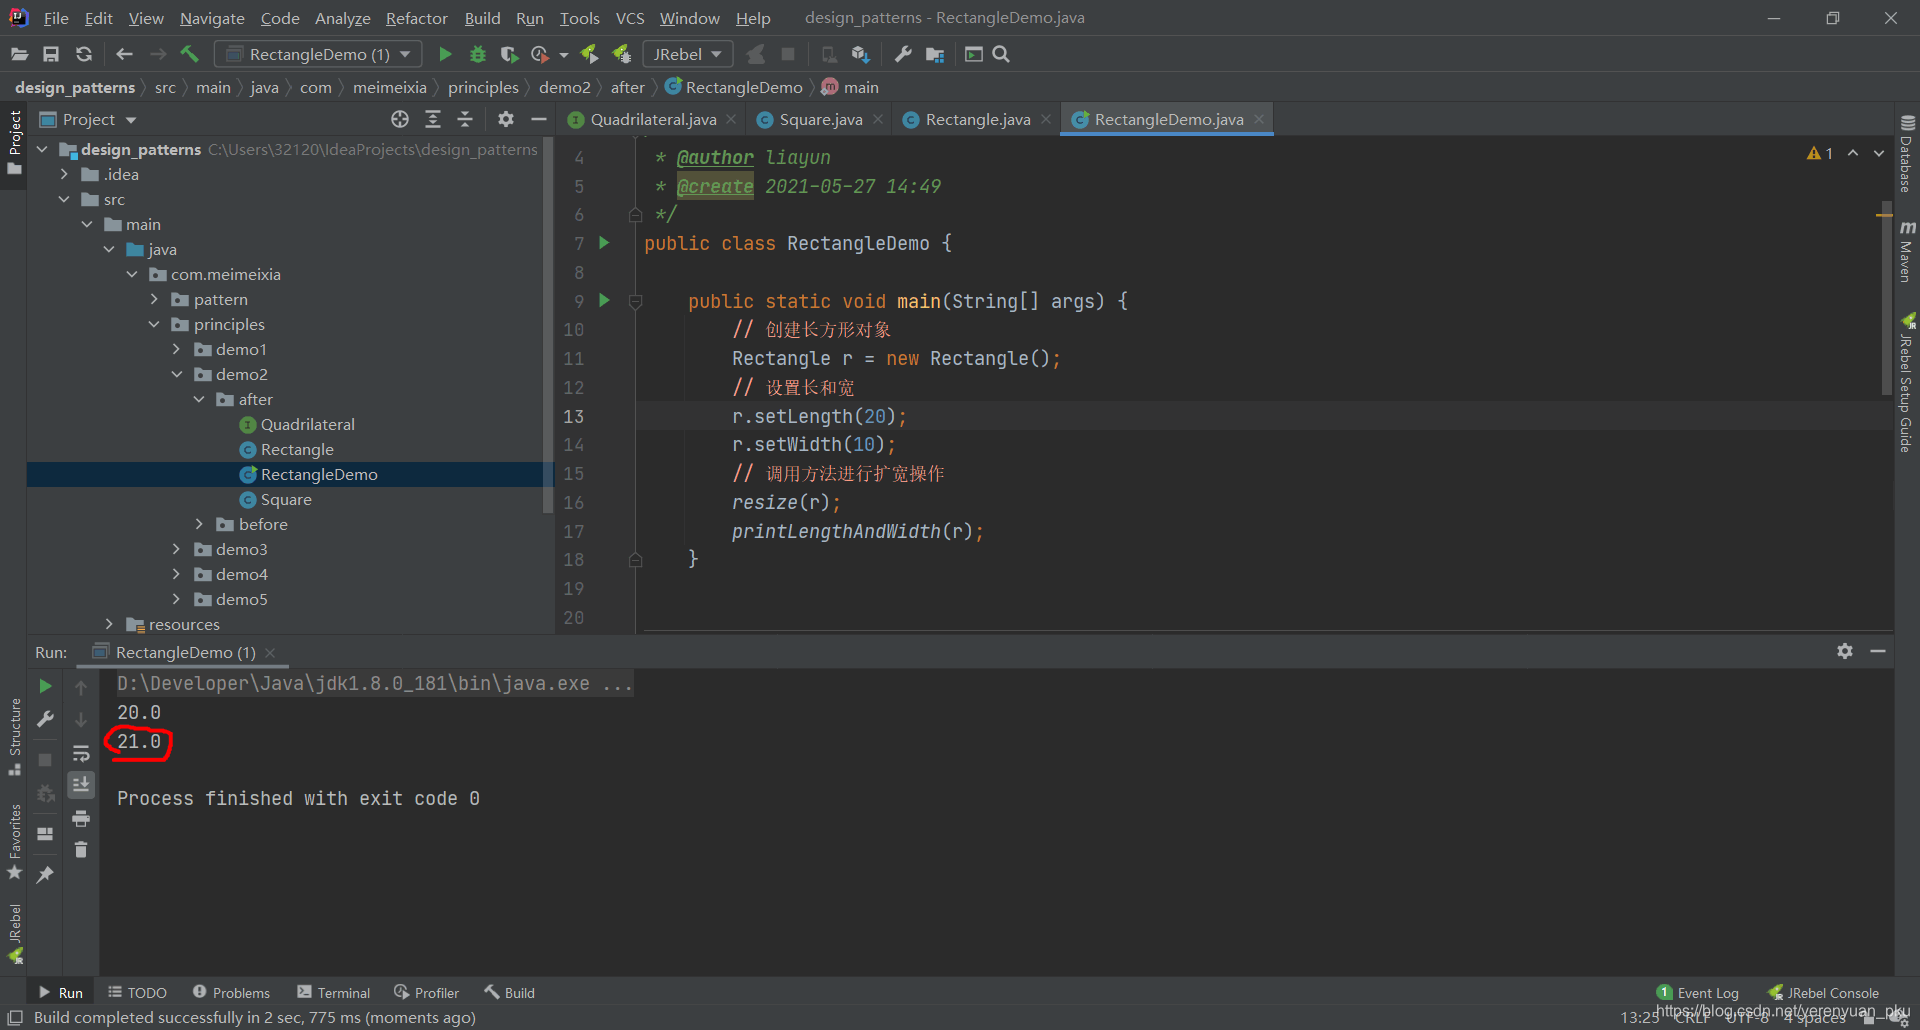Click demo2 in the breadcrumb path

(564, 87)
